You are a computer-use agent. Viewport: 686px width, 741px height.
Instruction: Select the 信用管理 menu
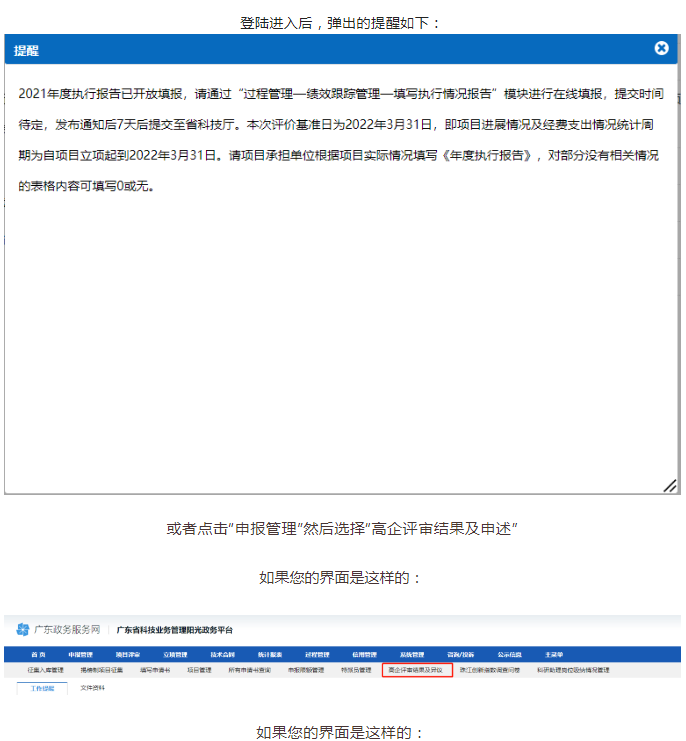point(364,654)
